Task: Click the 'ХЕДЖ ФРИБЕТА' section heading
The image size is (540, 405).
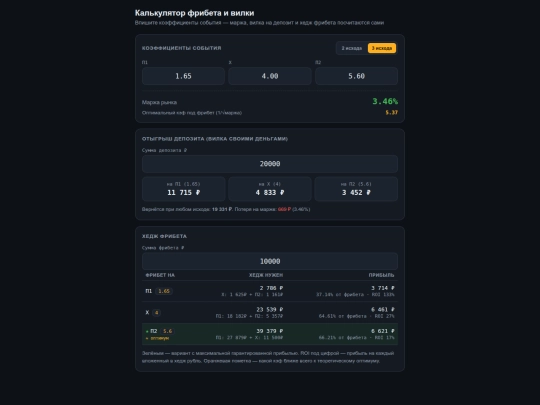Action: point(164,236)
